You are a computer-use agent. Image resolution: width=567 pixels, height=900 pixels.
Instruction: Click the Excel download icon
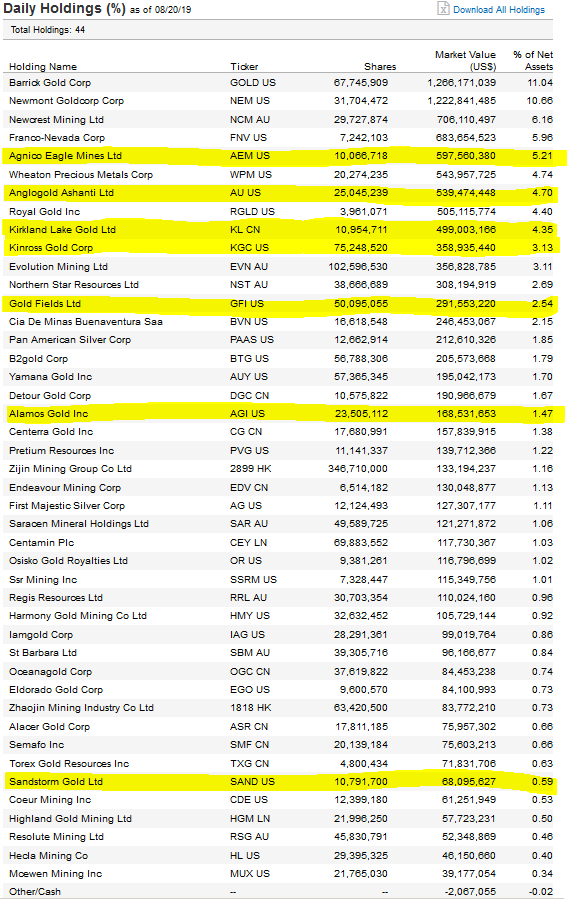click(442, 9)
